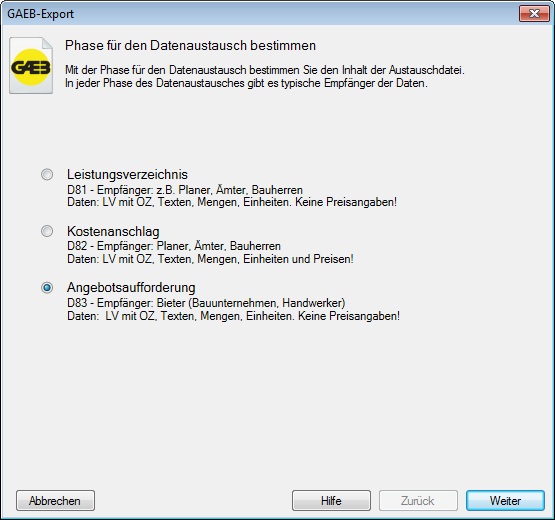Click the Leistungsverzeichnis heading label
This screenshot has height=520, width=555.
[127, 175]
